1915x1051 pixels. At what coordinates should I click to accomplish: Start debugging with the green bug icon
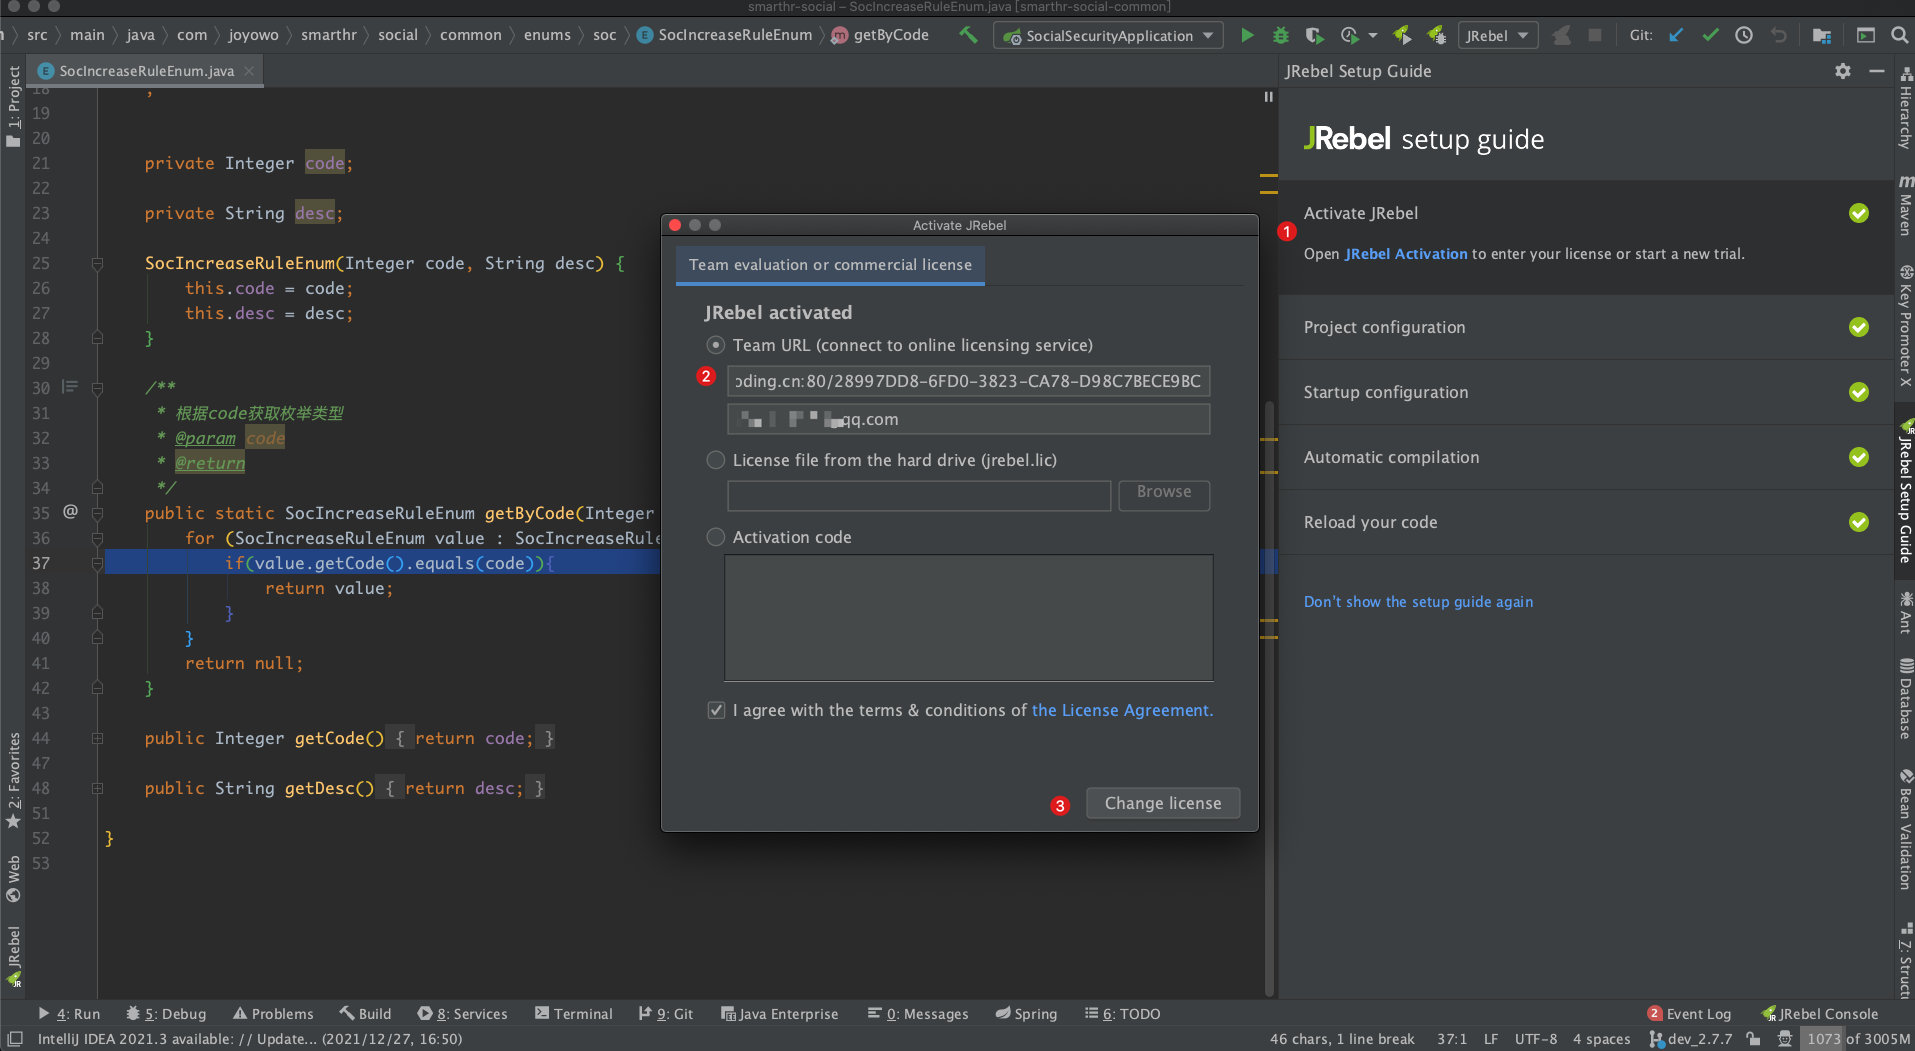pyautogui.click(x=1281, y=35)
